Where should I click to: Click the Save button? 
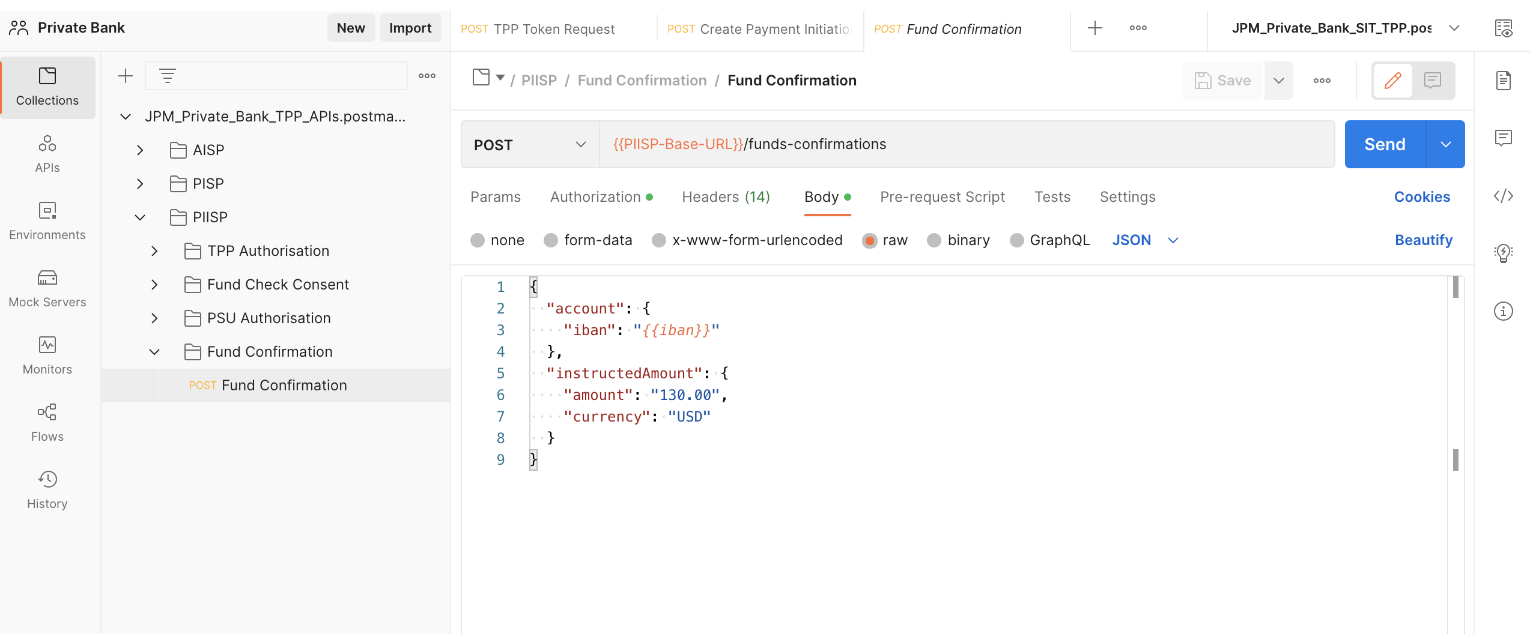(x=1223, y=81)
